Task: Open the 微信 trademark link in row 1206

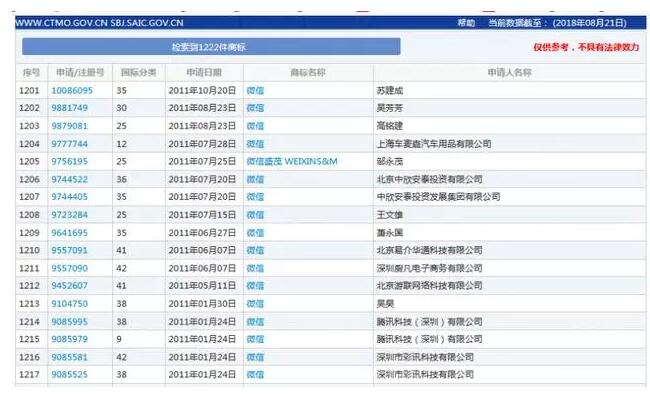Action: click(x=255, y=180)
